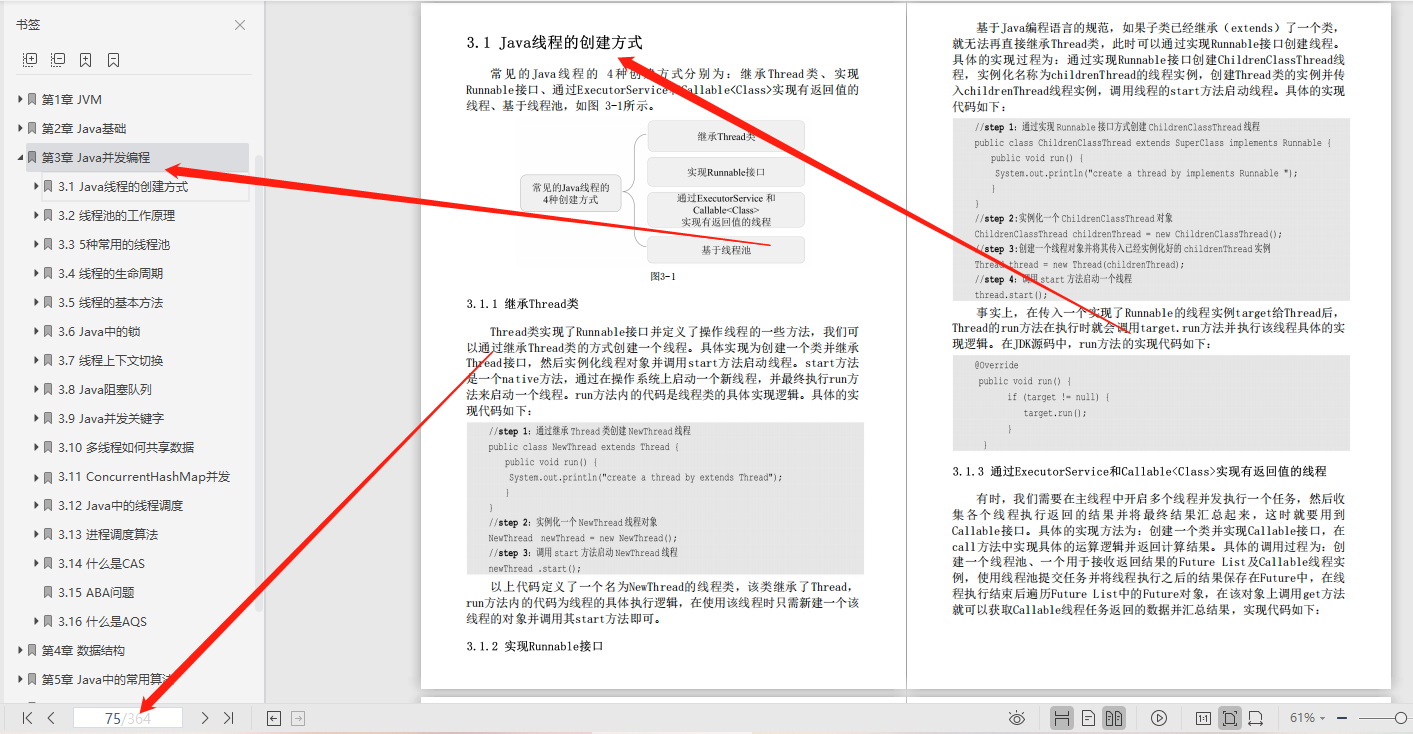Click the zoom out minus button

(x=1342, y=718)
